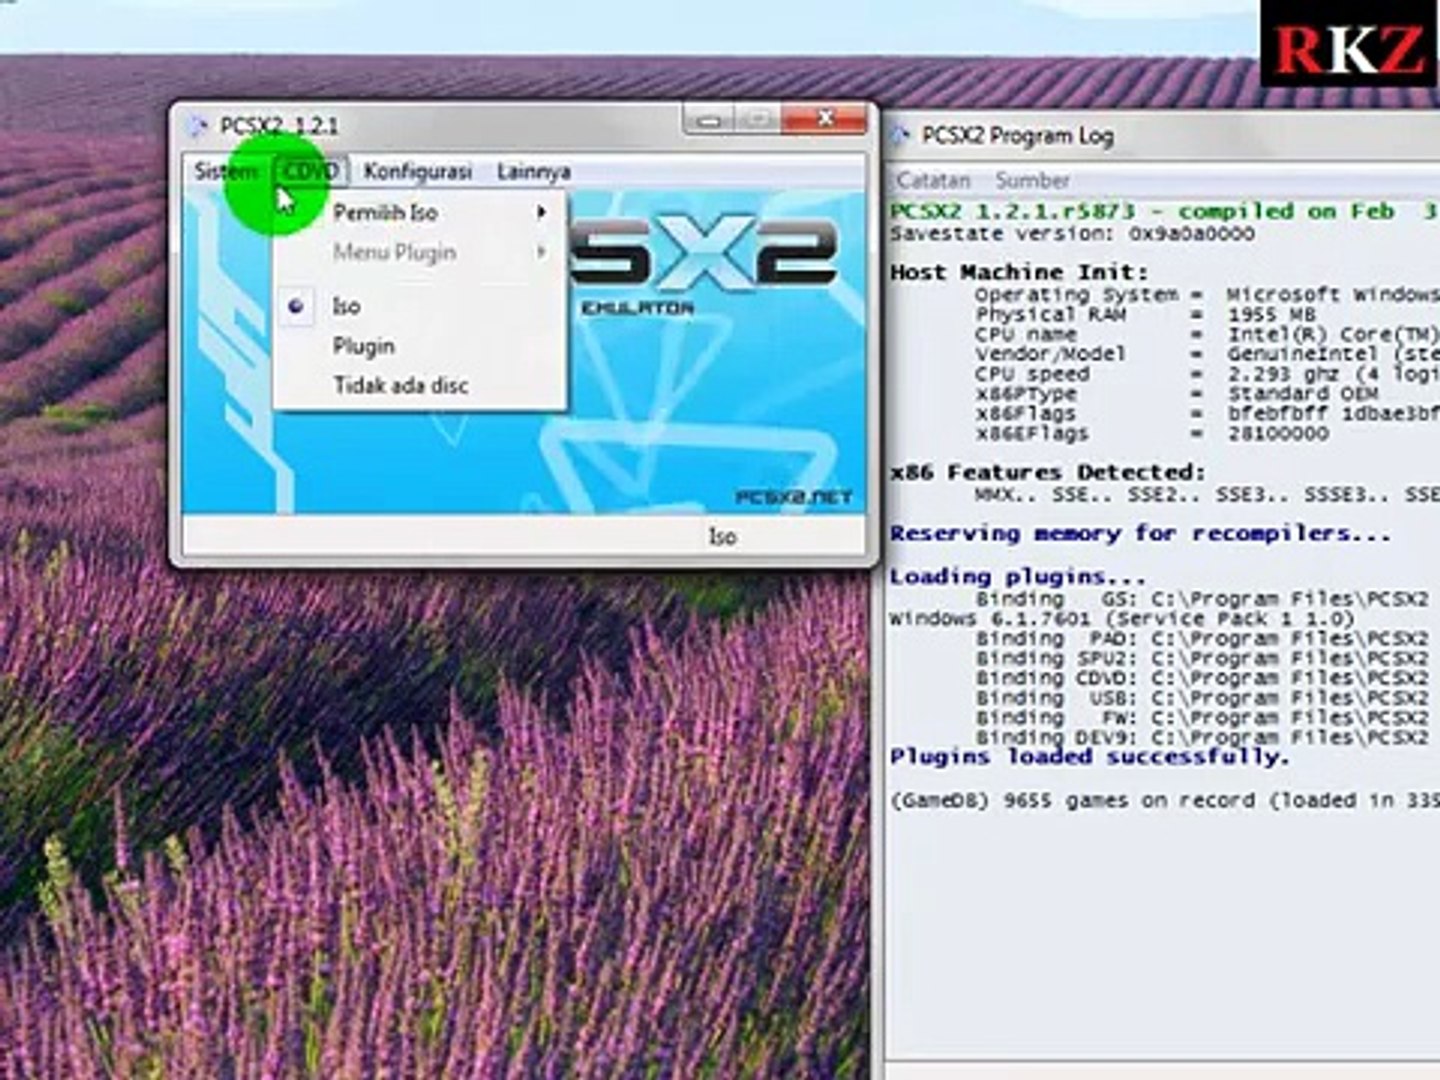Viewport: 1440px width, 1080px height.
Task: Click the 'x86Flags' log label
Action: tap(1025, 414)
